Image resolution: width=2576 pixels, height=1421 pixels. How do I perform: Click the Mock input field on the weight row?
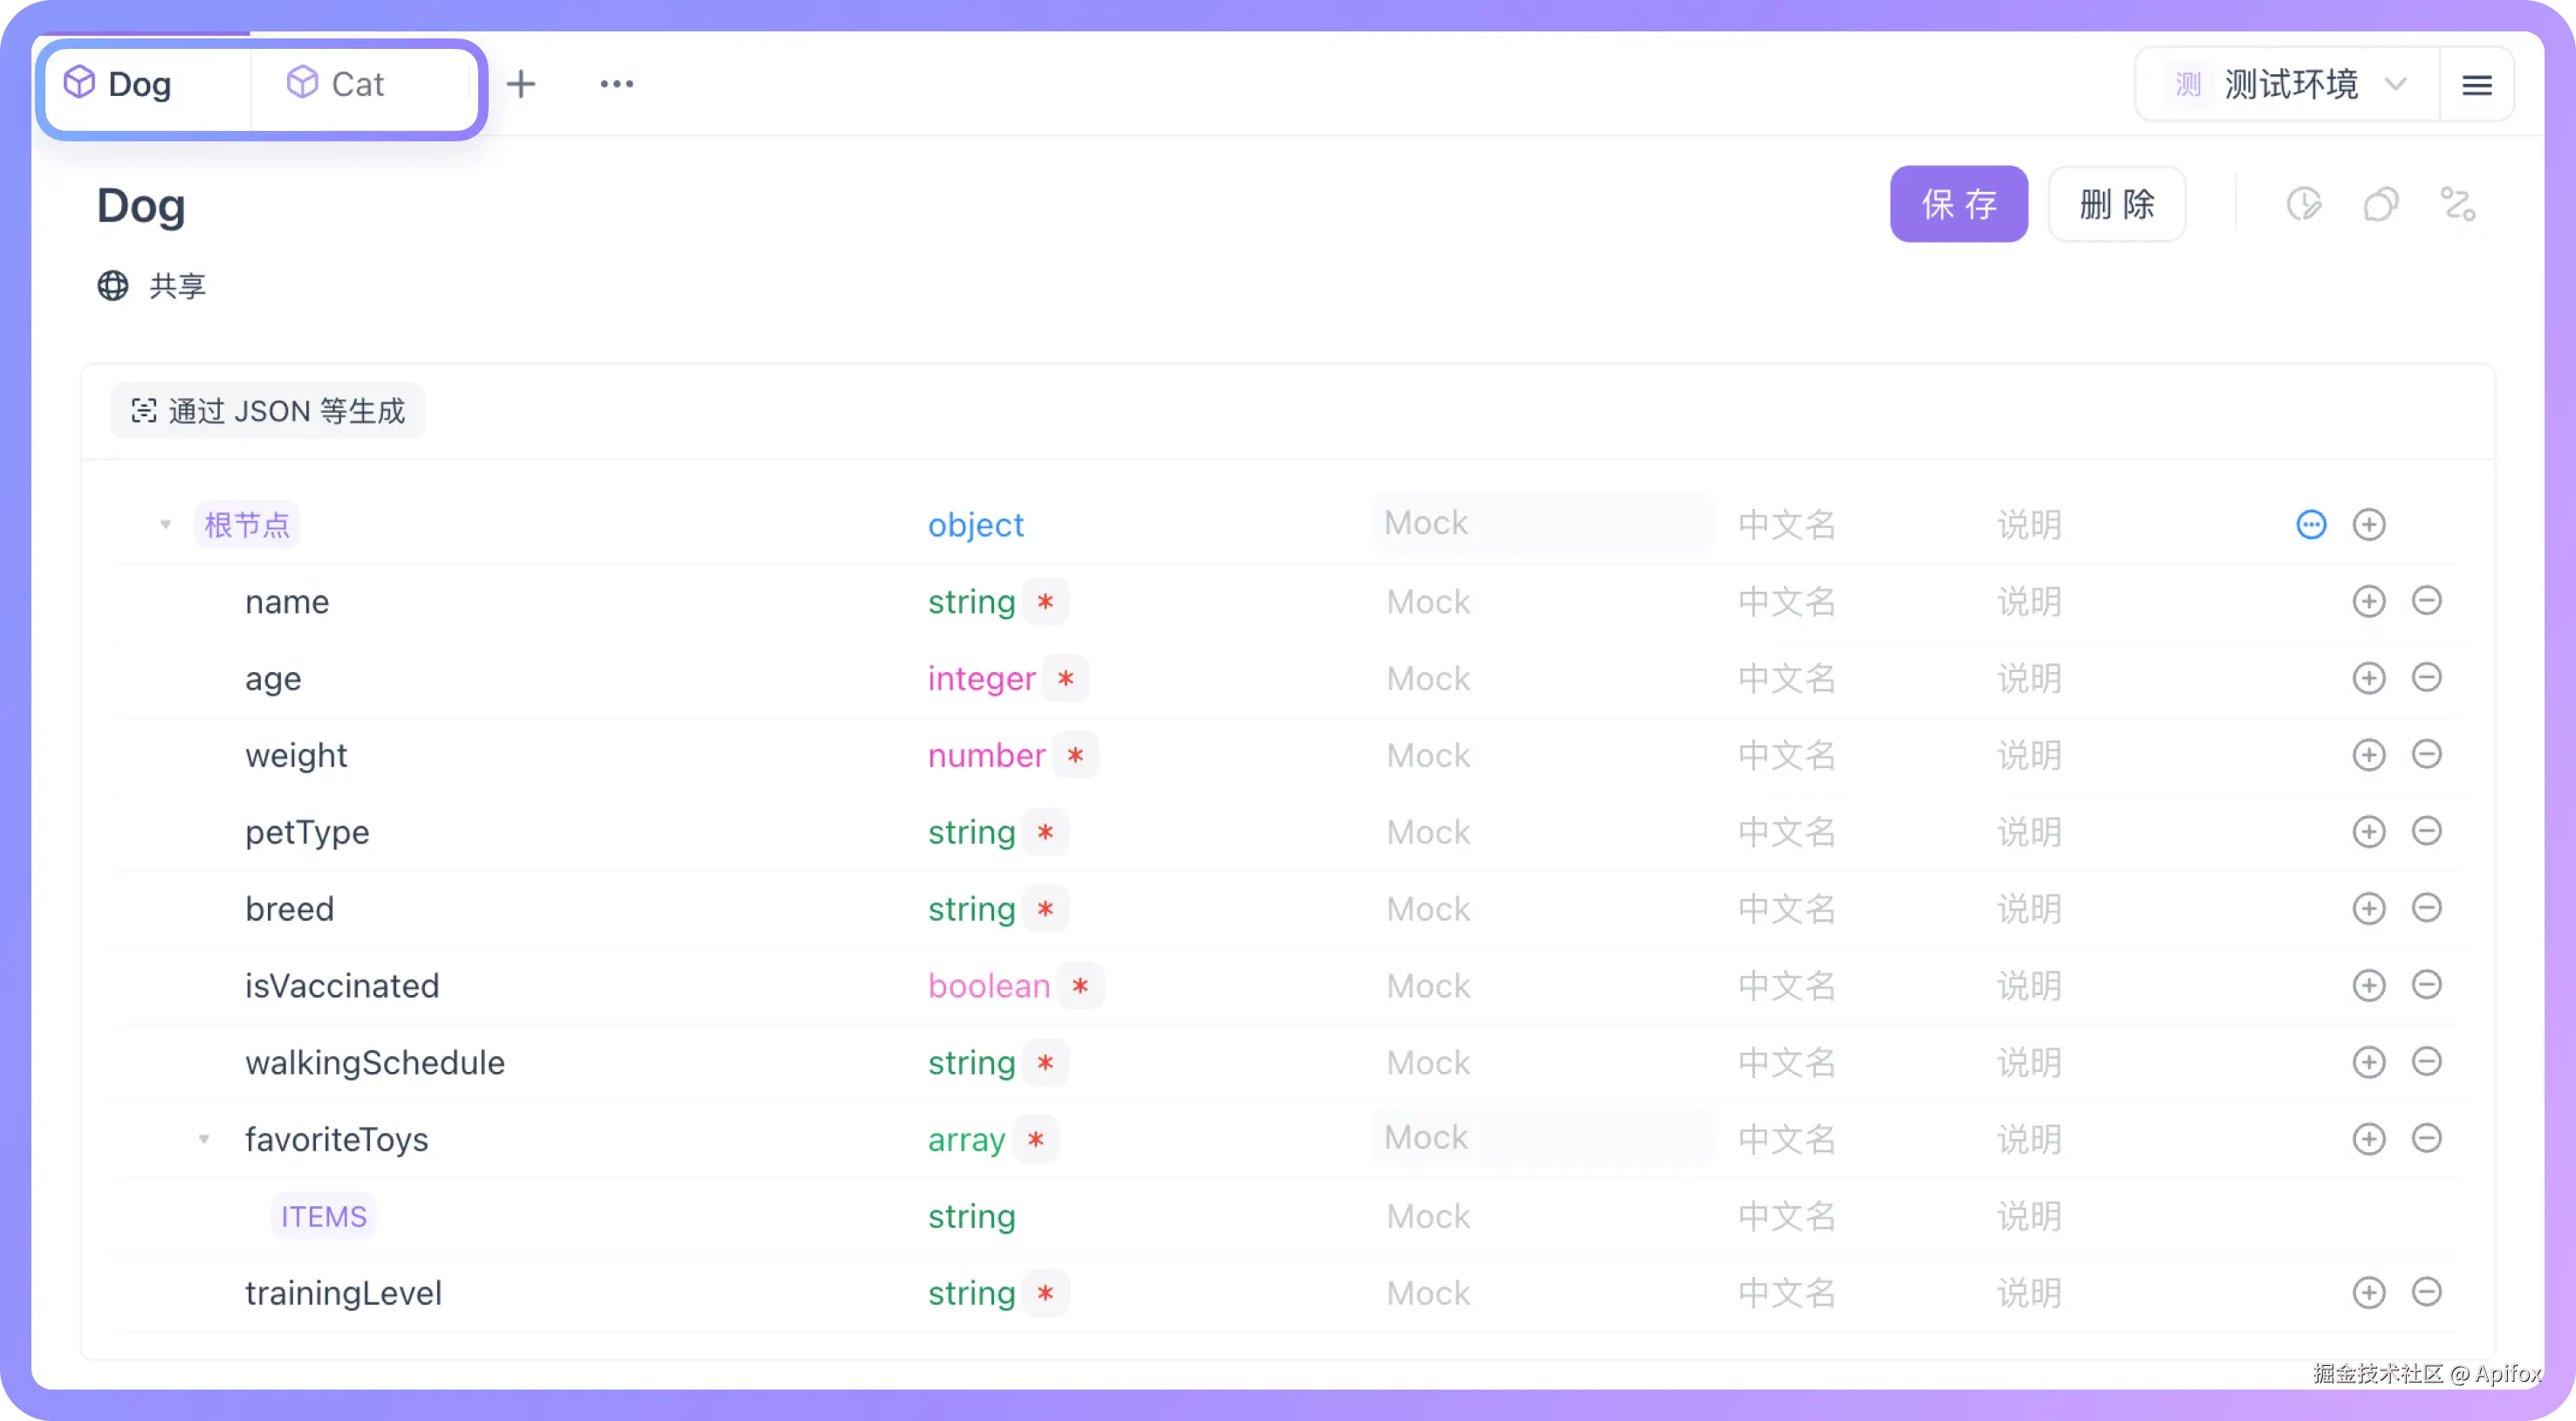pyautogui.click(x=1540, y=755)
